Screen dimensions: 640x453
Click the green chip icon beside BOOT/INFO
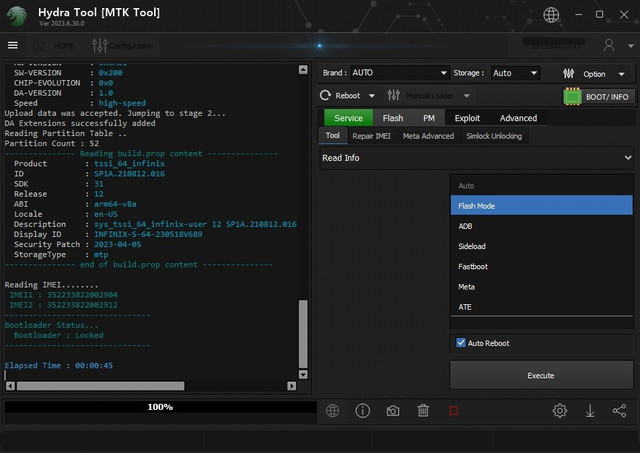click(572, 96)
